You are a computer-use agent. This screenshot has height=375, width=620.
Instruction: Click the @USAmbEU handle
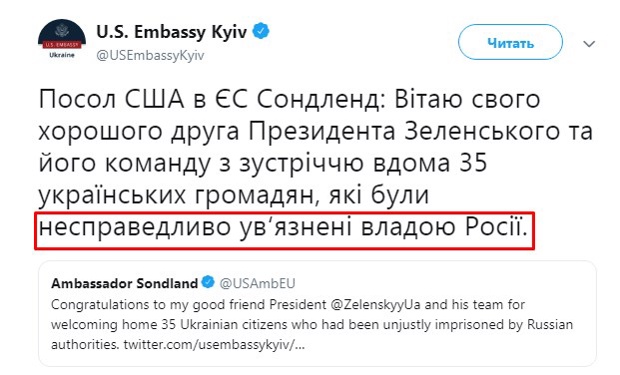(257, 283)
